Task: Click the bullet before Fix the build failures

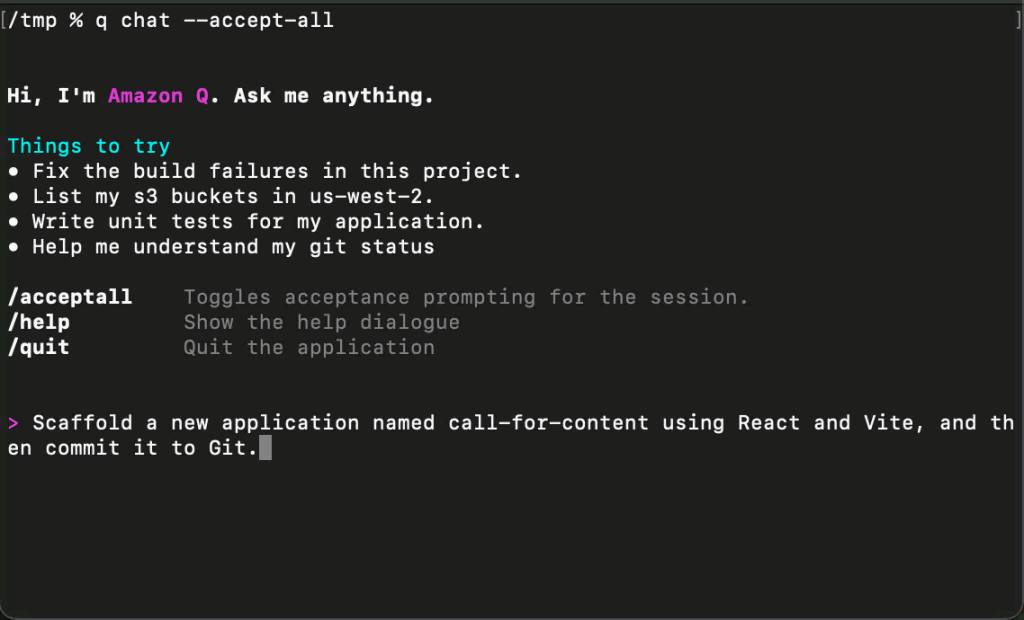Action: point(13,172)
